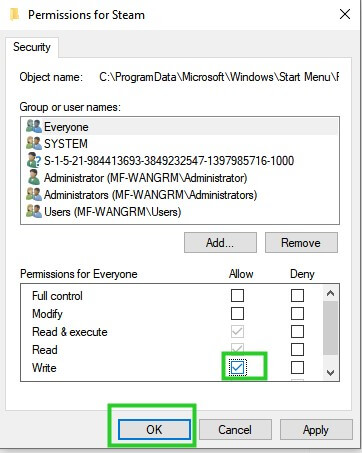
Task: Click the Cancel button
Action: click(235, 429)
